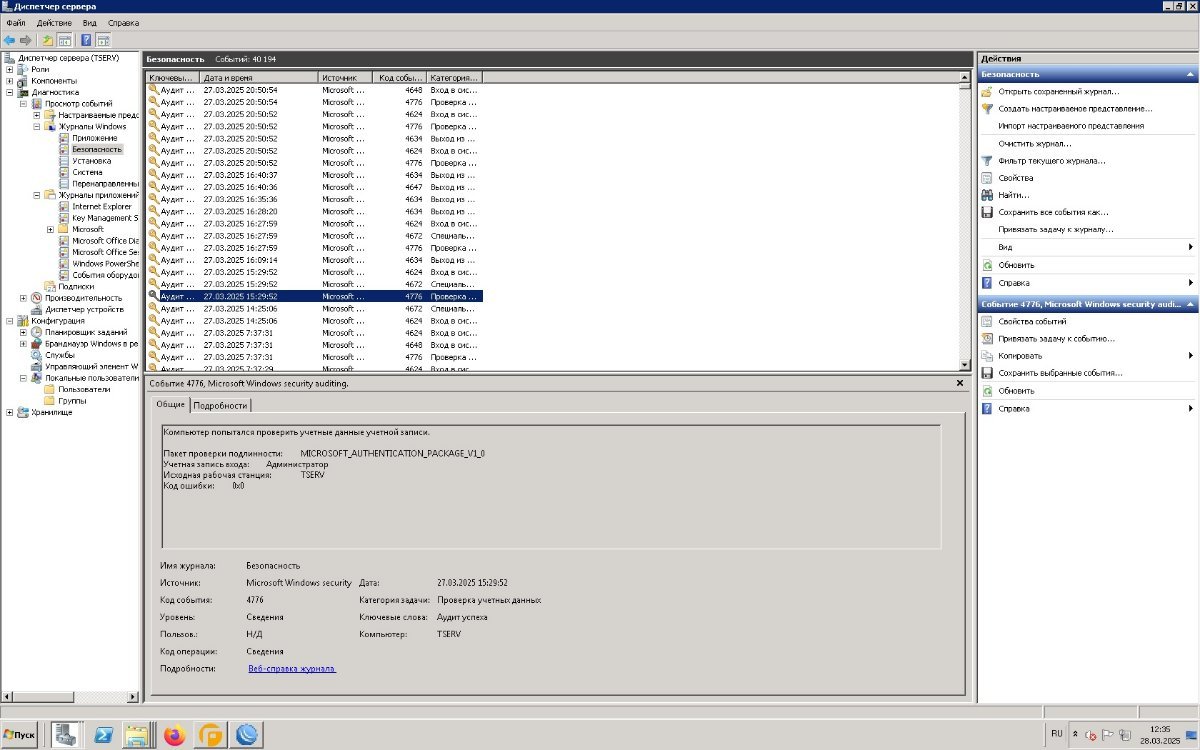Open the Копировать submenu arrow
1200x750 pixels.
(x=1190, y=355)
